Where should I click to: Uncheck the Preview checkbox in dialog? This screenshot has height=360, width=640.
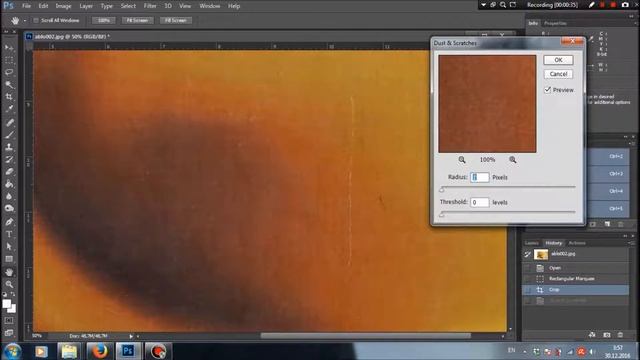point(547,89)
